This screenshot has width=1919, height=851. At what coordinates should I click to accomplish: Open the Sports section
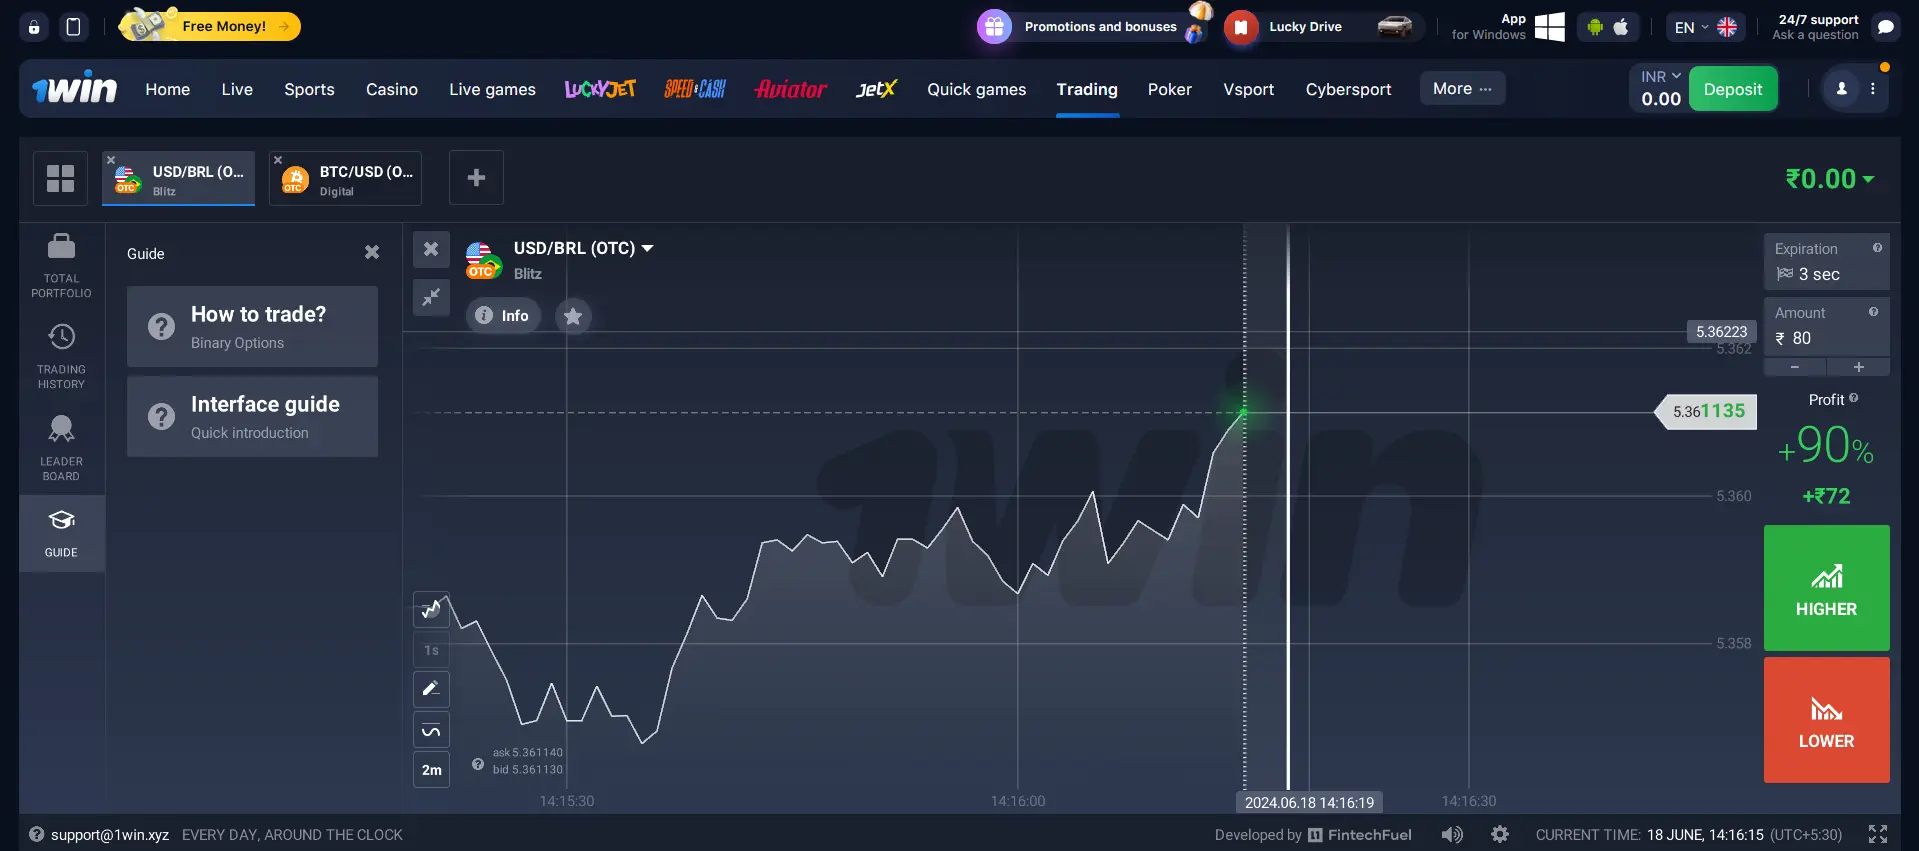(x=309, y=89)
